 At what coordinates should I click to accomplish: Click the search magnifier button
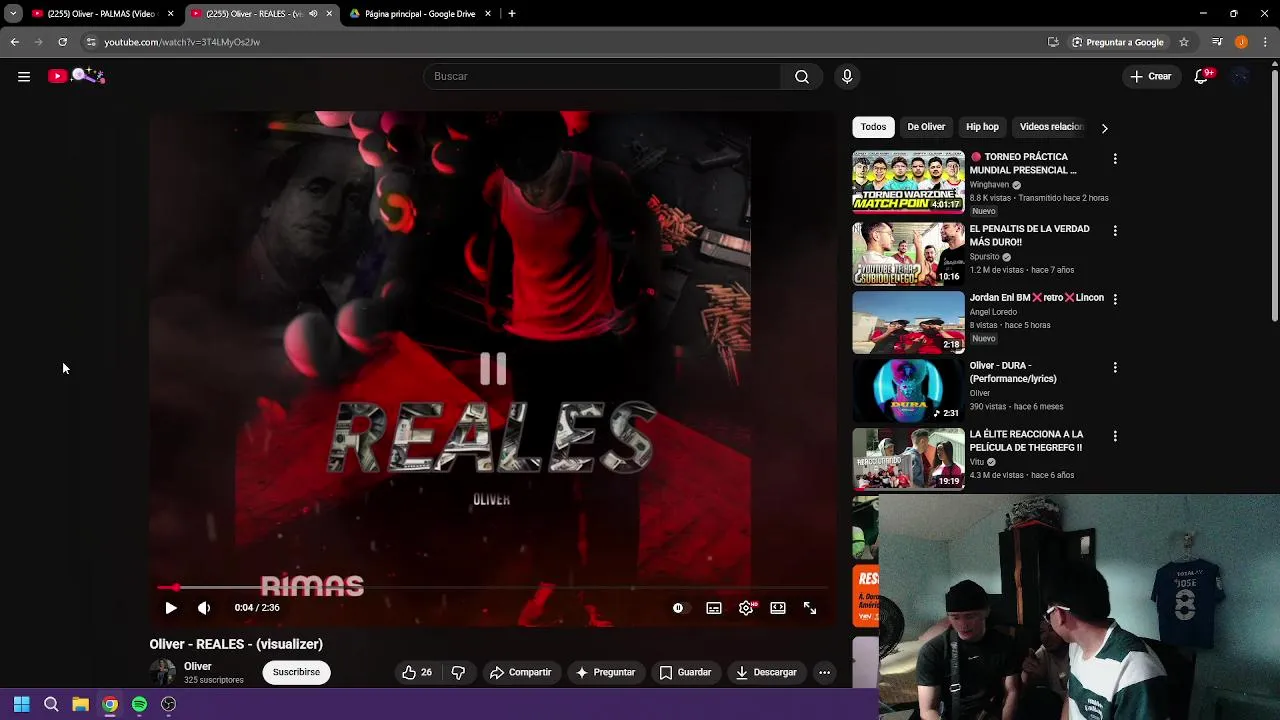pyautogui.click(x=802, y=76)
